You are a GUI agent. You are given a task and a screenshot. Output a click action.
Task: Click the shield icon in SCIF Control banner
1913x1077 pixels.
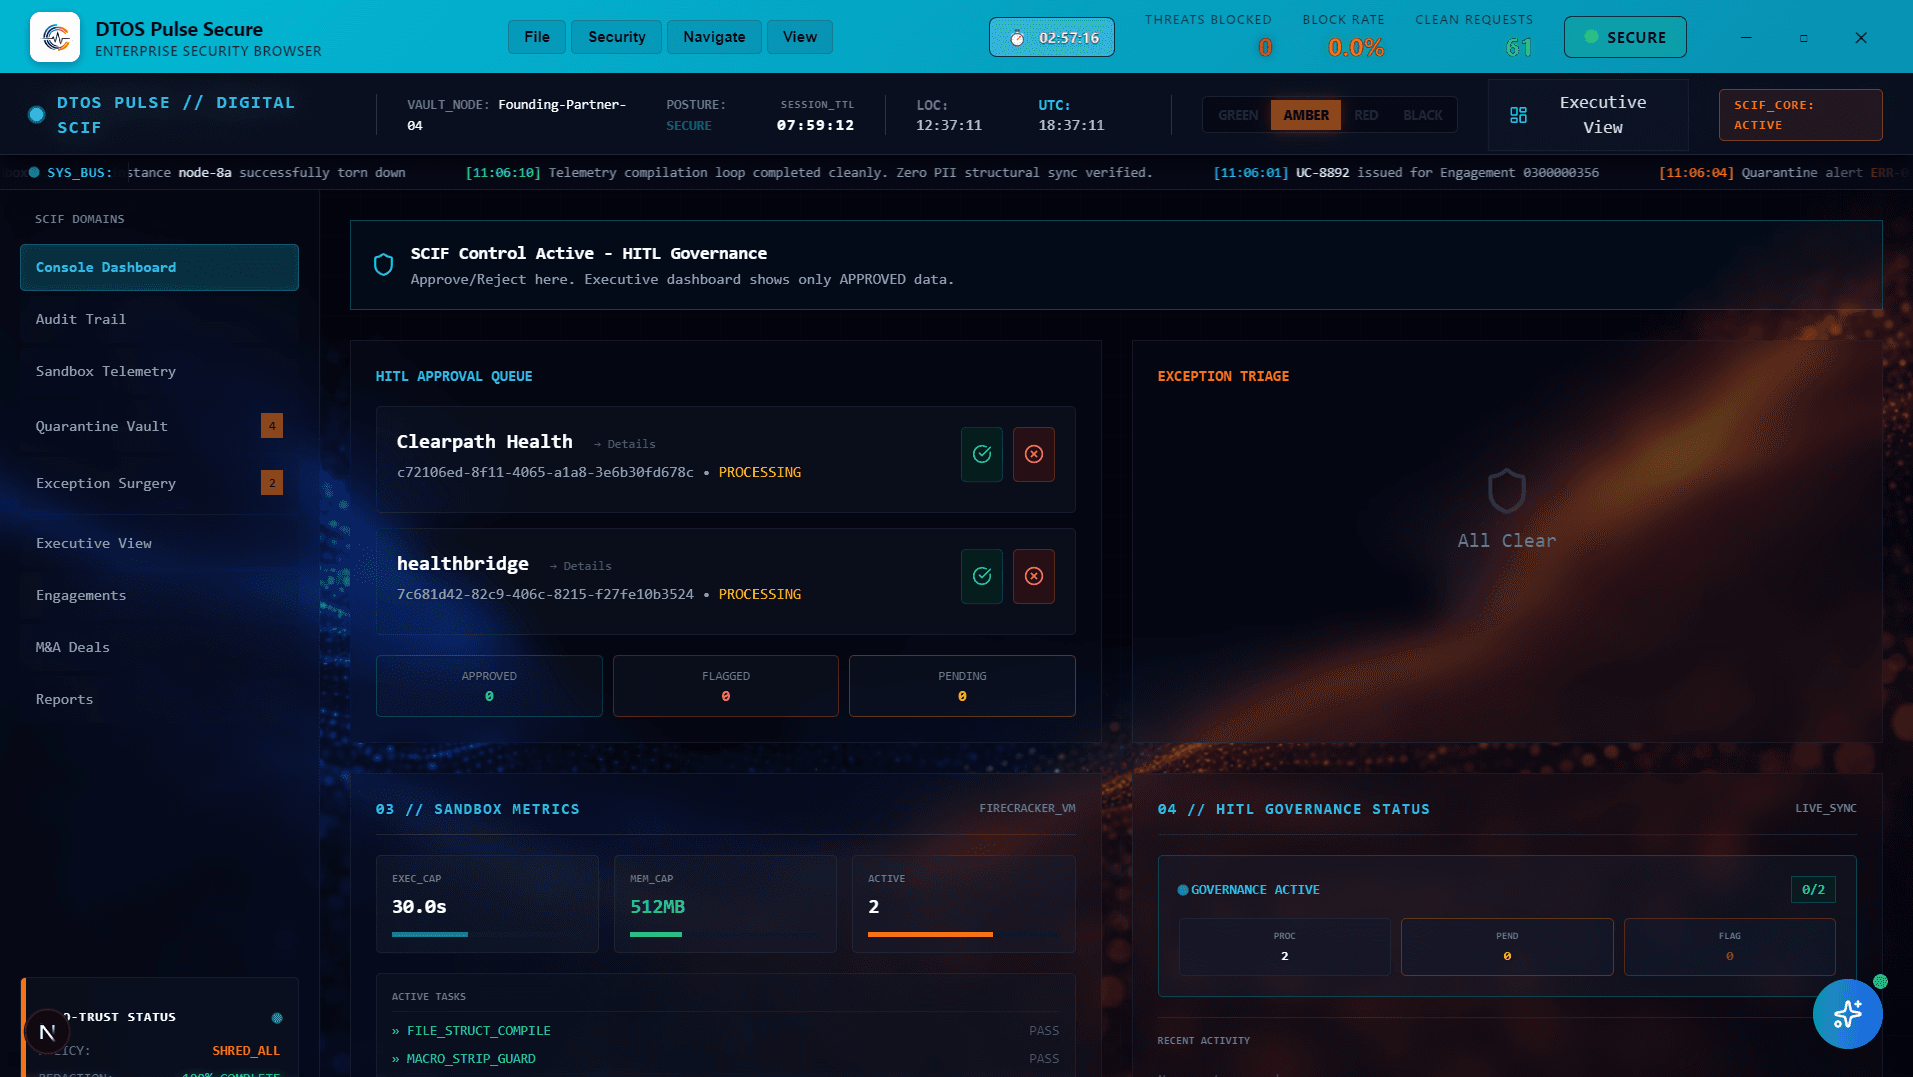[x=383, y=265]
